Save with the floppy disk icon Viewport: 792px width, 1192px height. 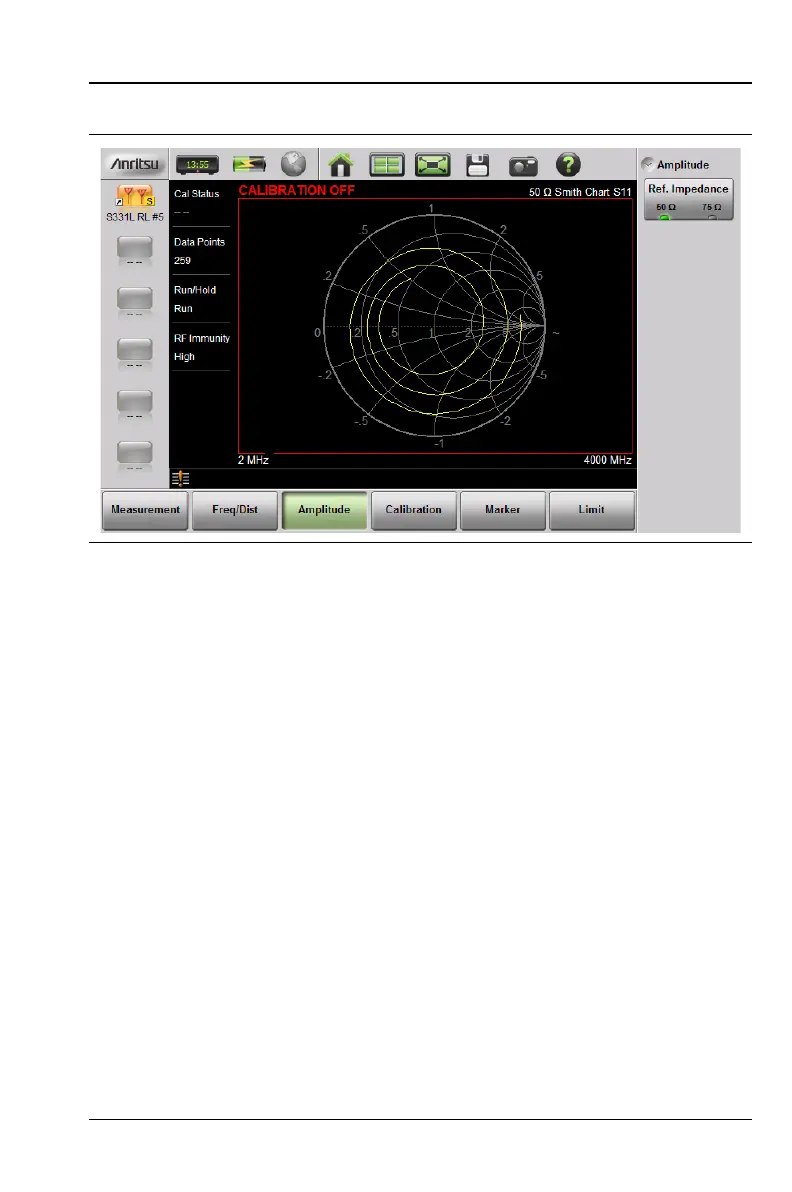(x=477, y=165)
